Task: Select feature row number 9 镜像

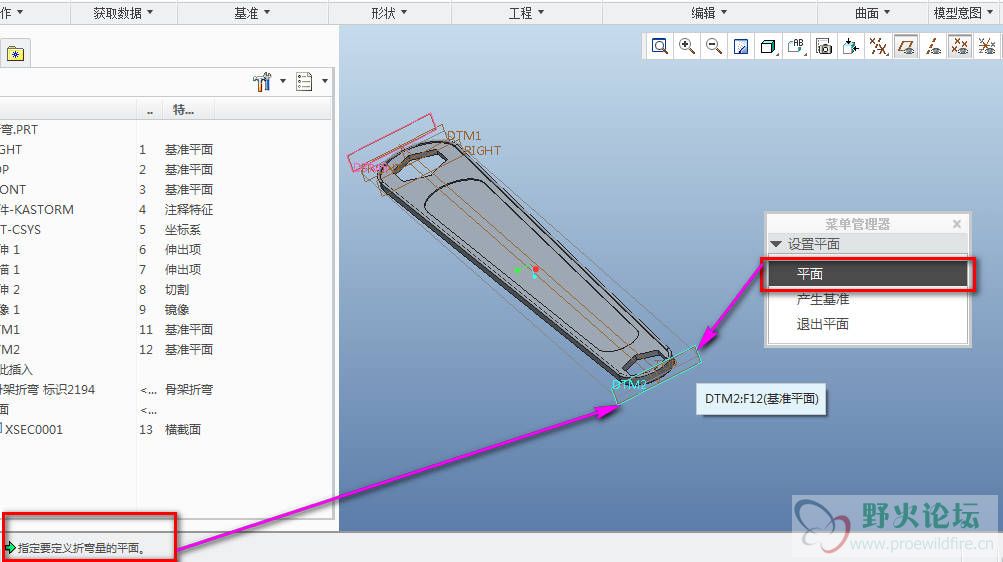Action: (164, 309)
